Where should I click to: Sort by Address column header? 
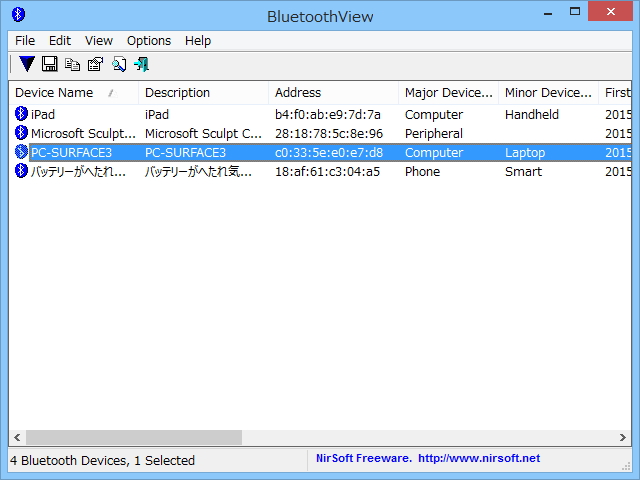[x=333, y=93]
